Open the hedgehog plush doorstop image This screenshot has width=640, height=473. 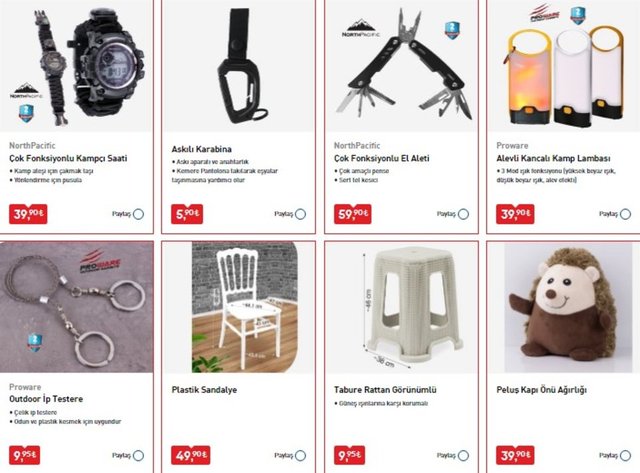568,308
